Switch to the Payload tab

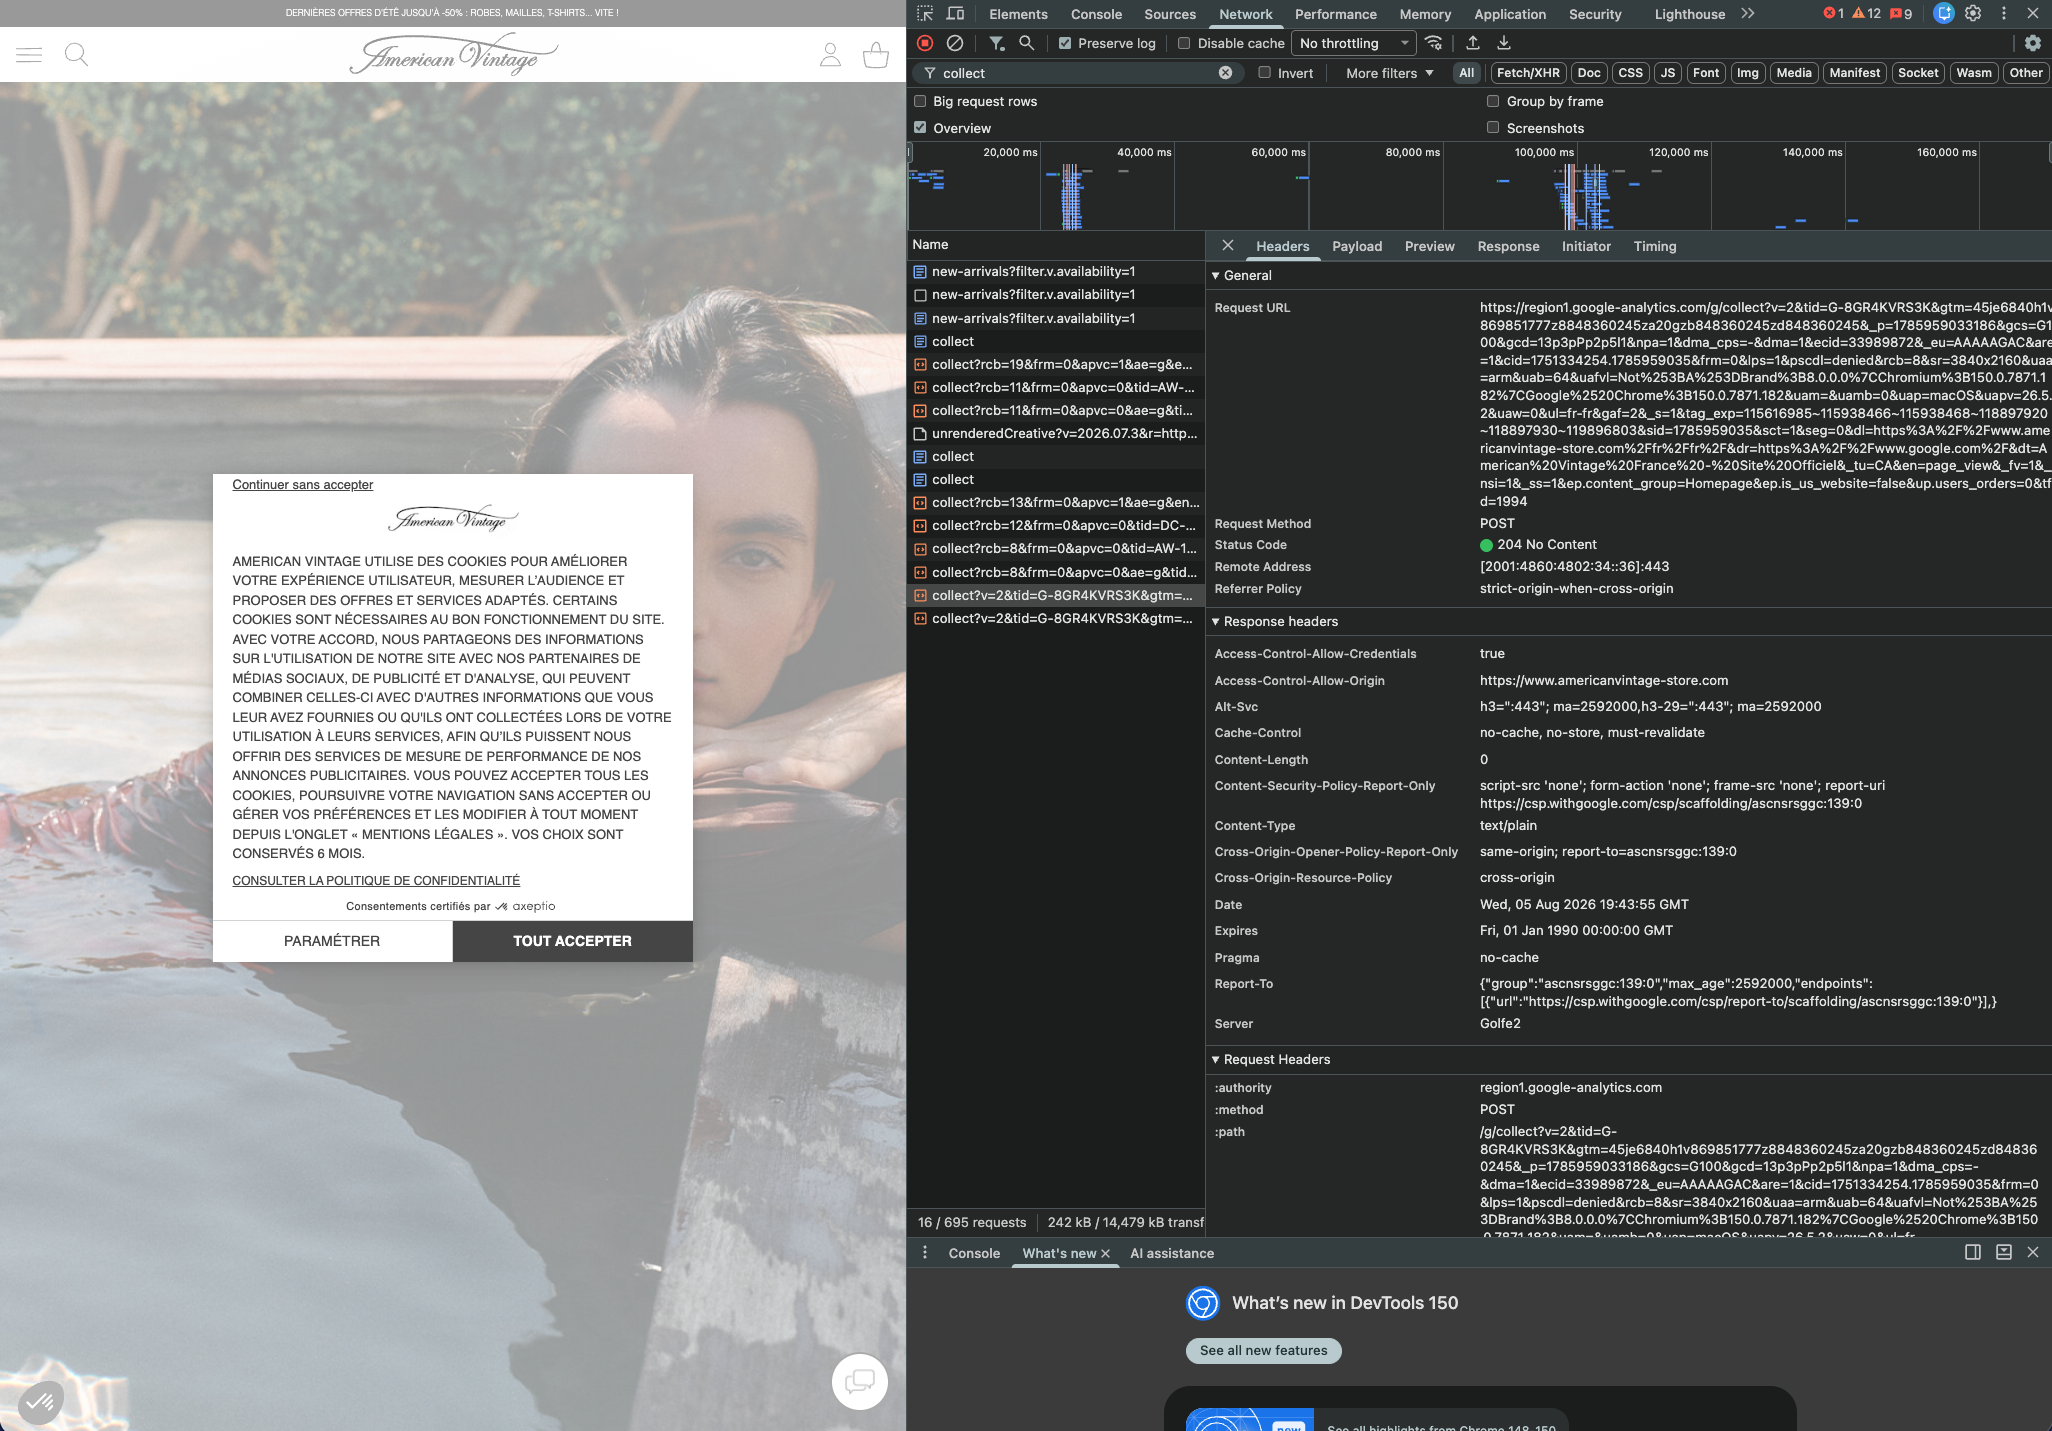click(1357, 246)
